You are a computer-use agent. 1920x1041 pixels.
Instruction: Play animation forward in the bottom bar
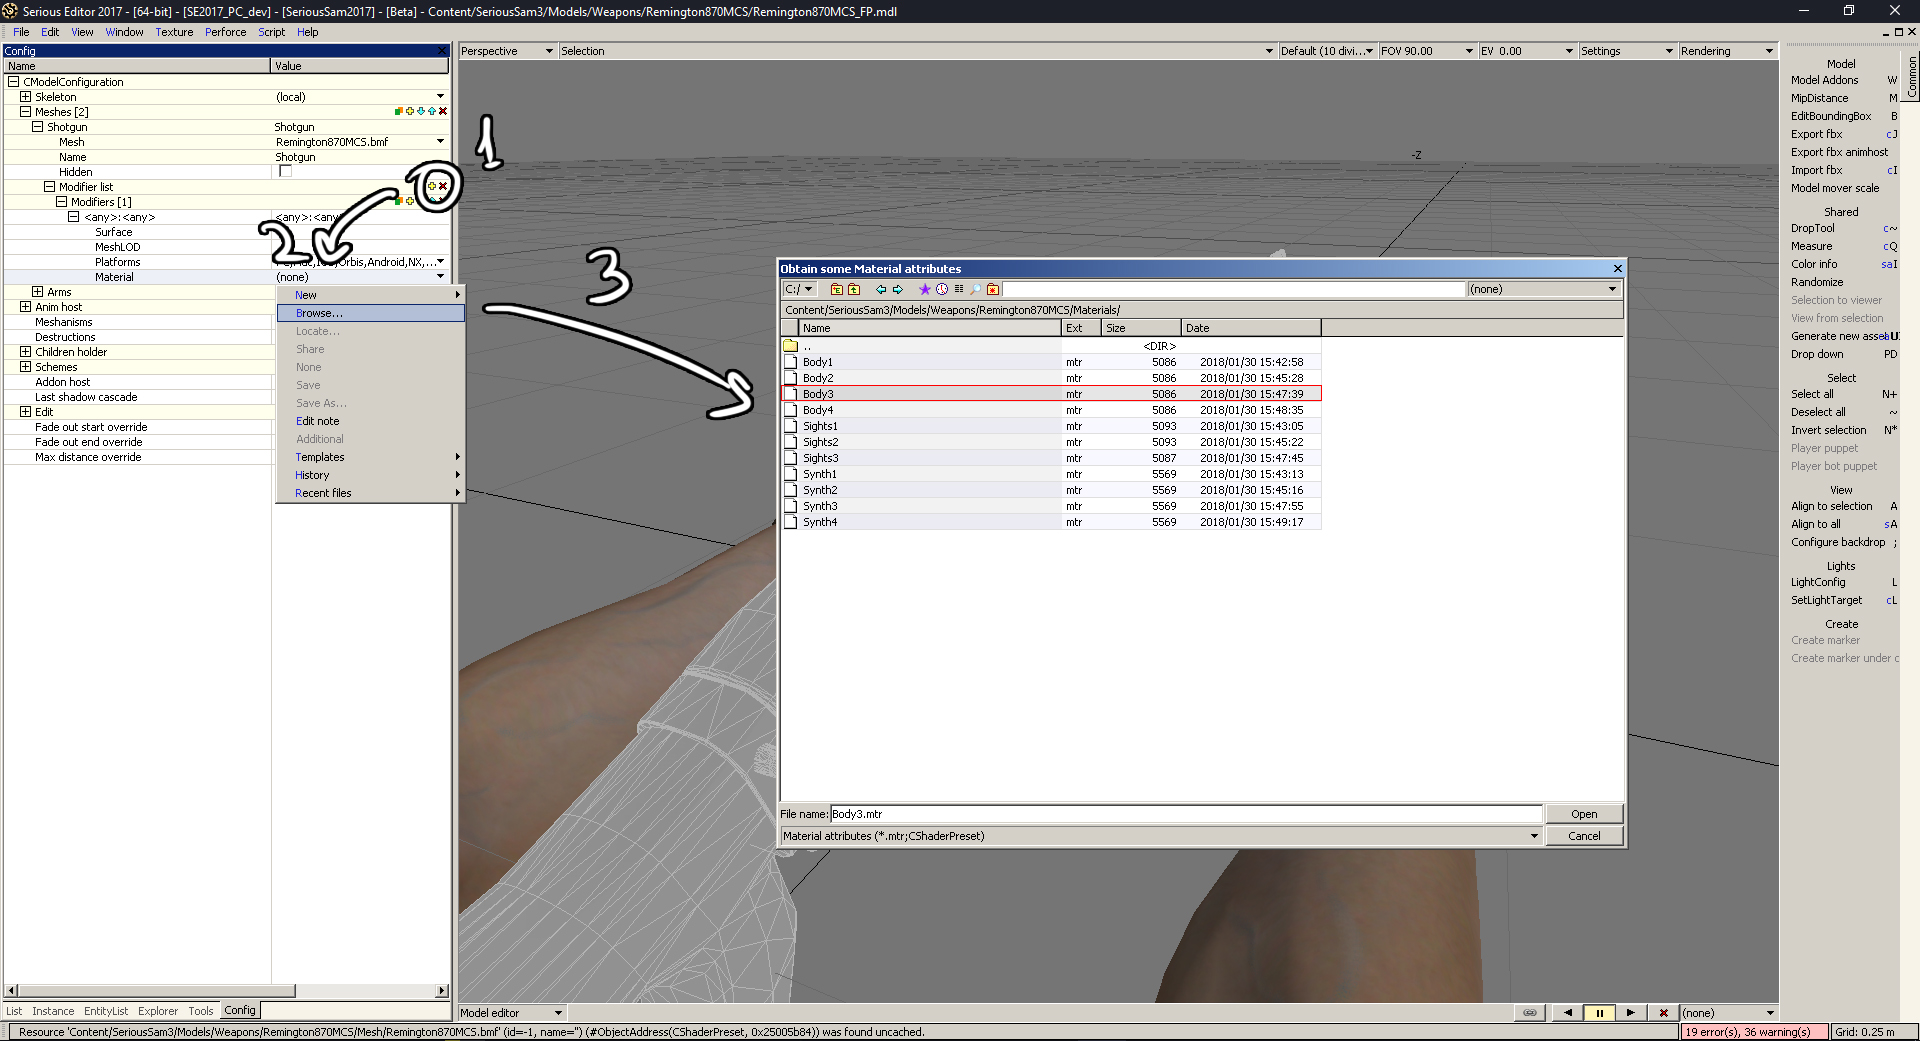tap(1630, 1013)
